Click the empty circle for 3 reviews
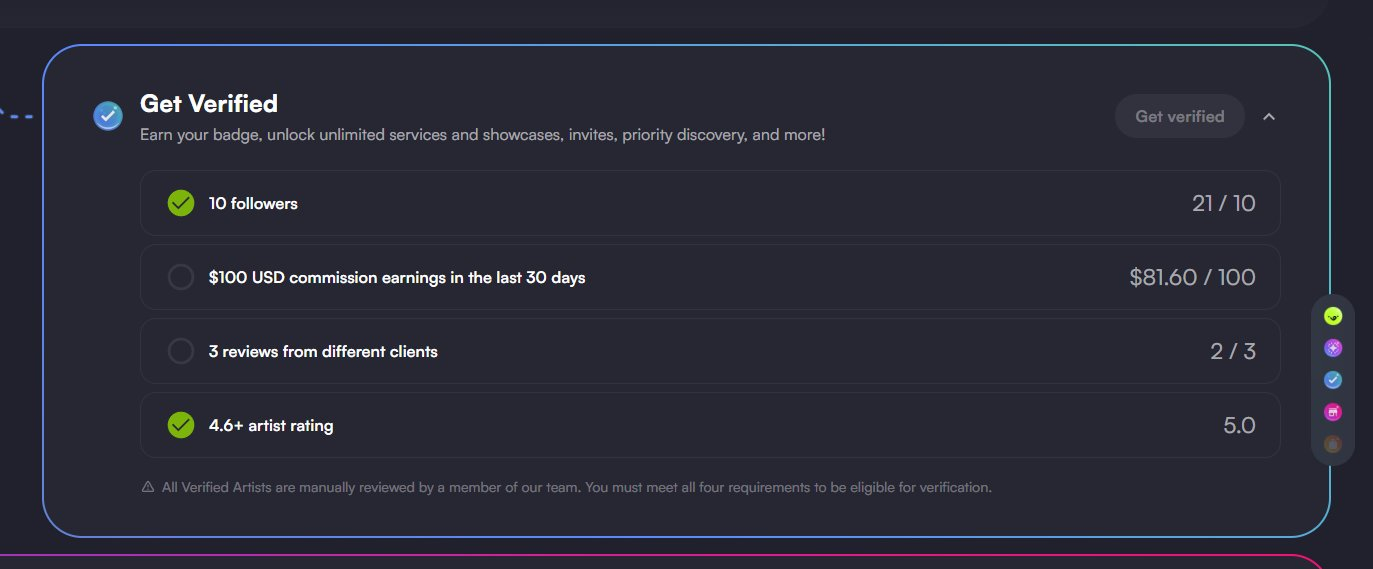 pos(181,351)
